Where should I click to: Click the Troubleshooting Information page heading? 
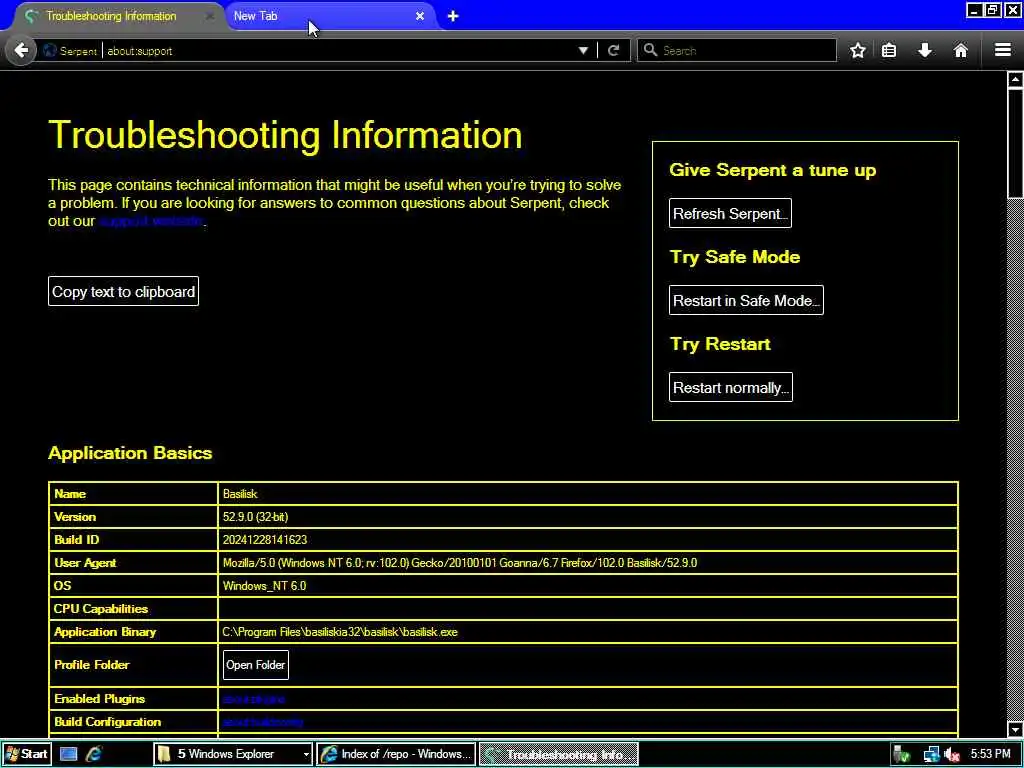(285, 135)
